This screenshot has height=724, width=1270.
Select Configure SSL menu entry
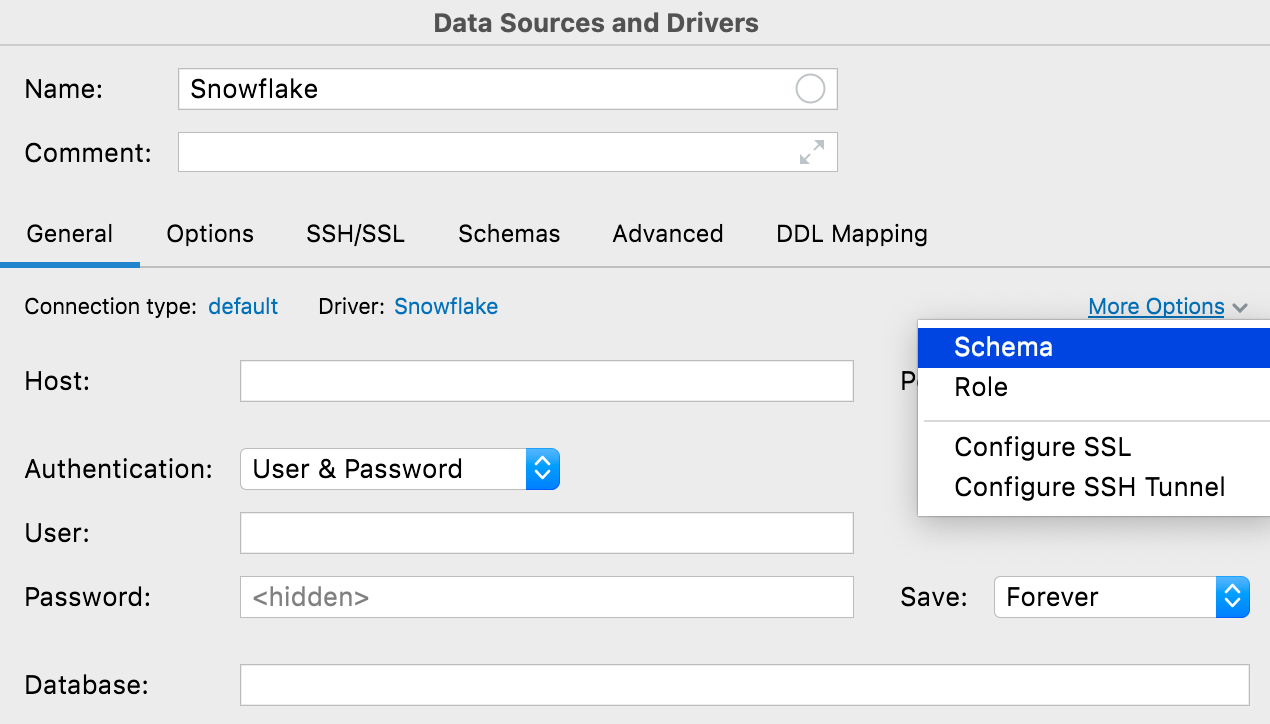tap(1042, 447)
